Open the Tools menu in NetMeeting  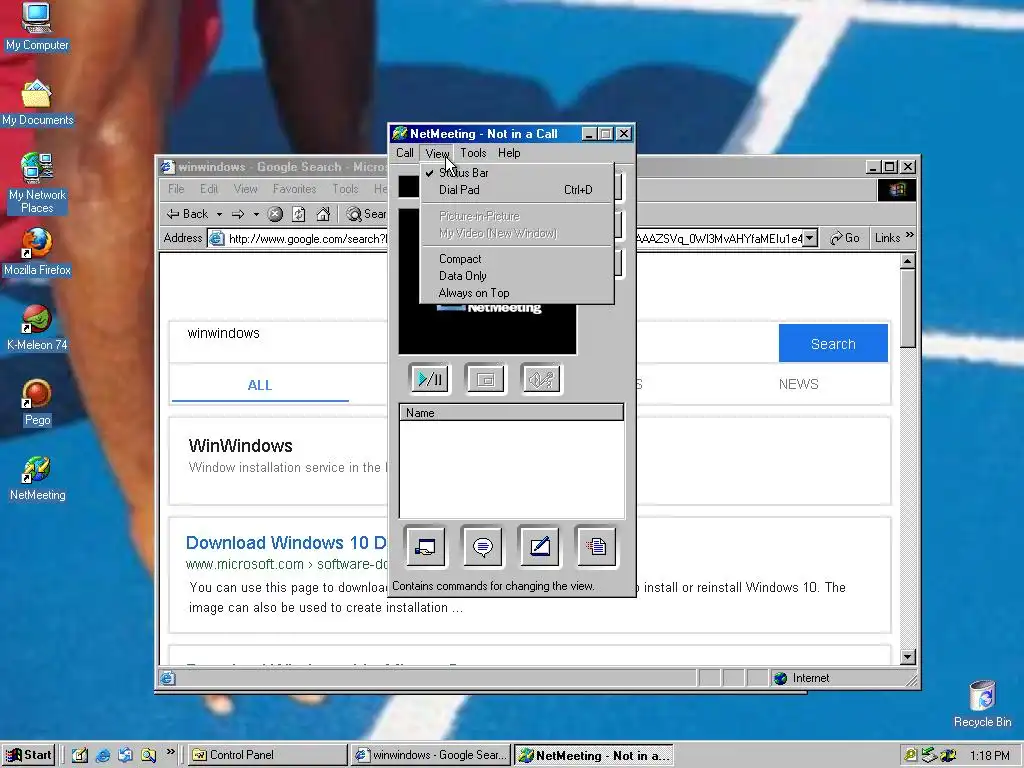click(473, 153)
